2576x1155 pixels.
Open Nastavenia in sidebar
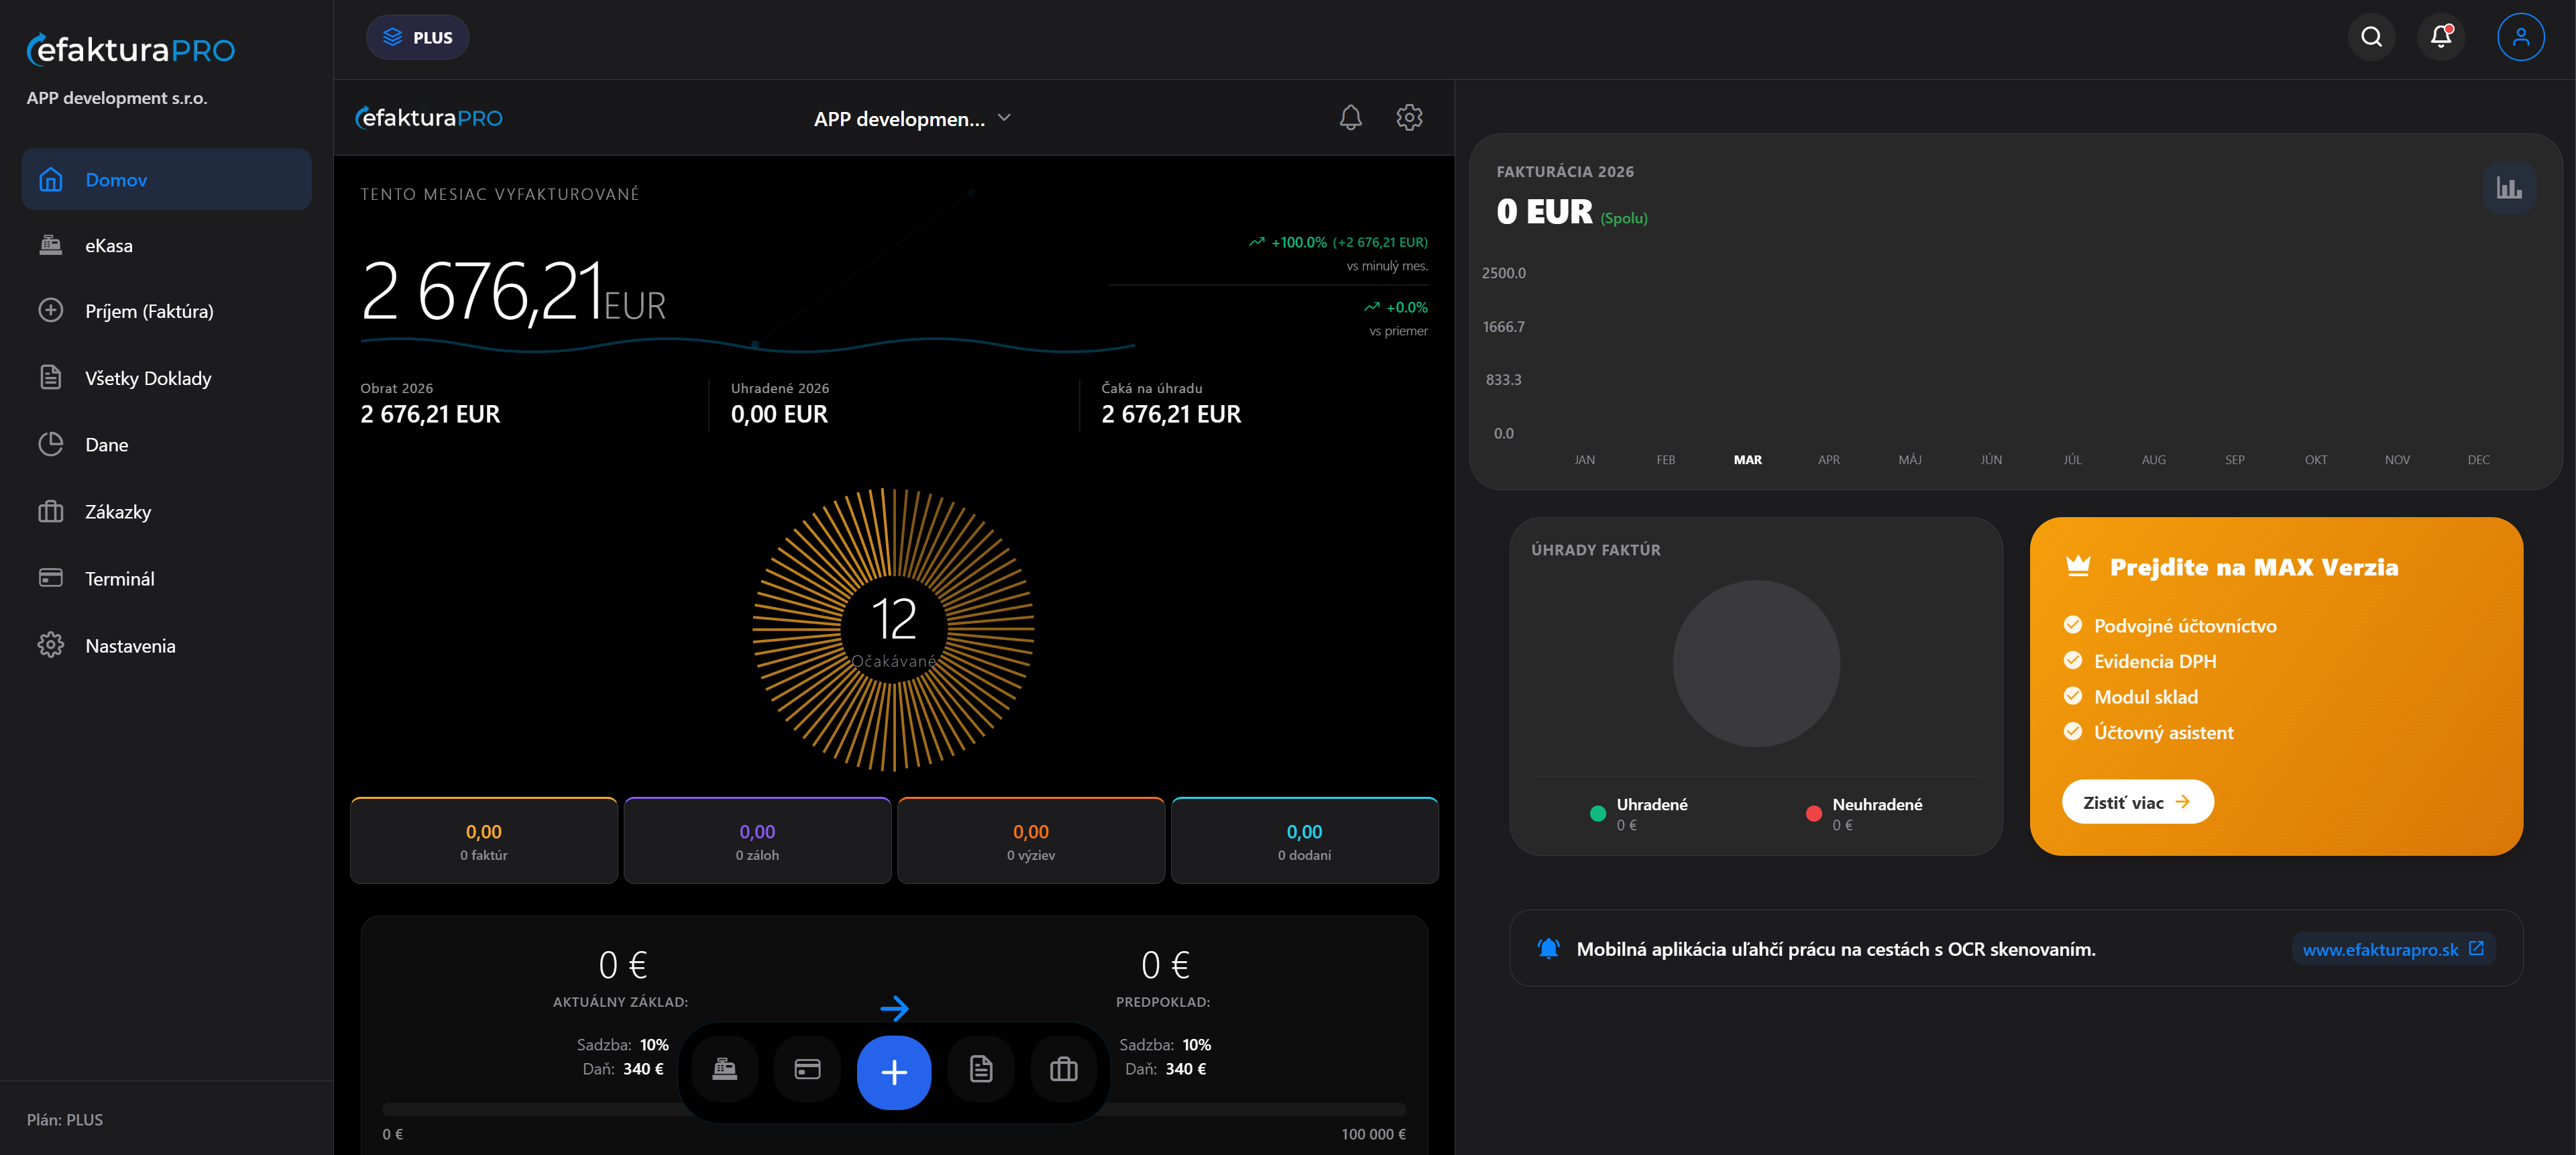point(166,646)
